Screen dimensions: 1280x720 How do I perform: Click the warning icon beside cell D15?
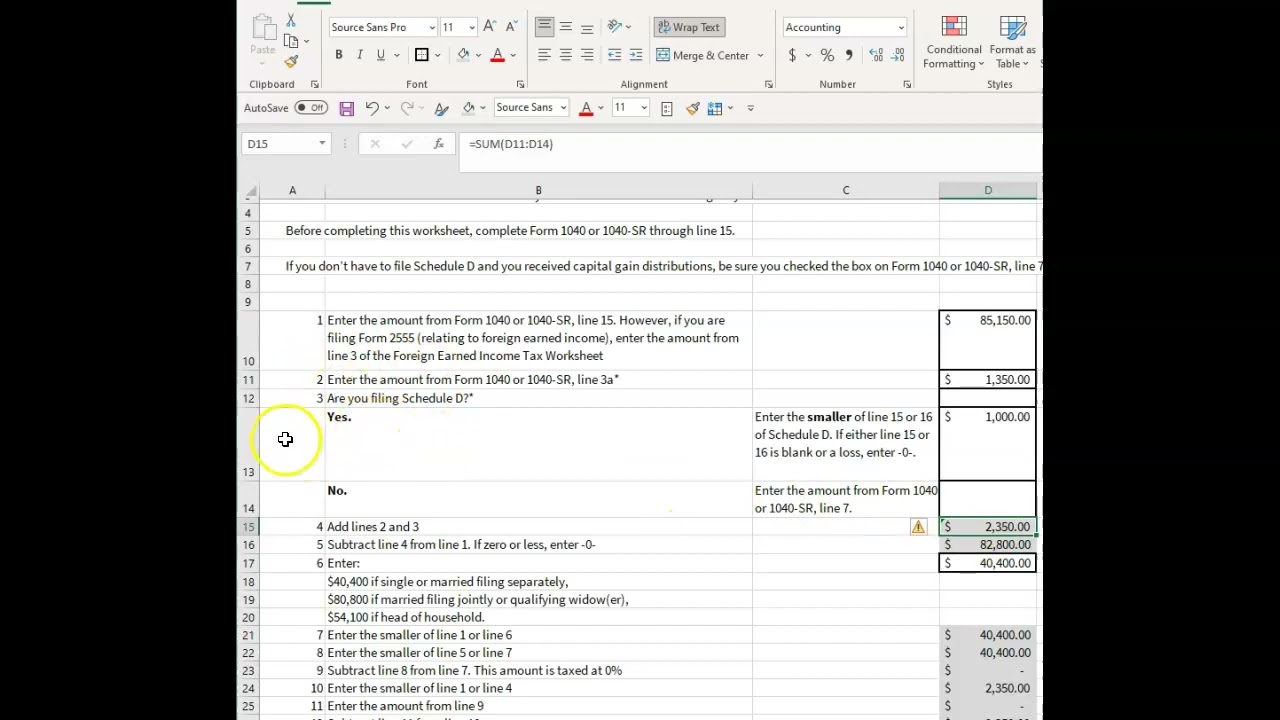918,527
